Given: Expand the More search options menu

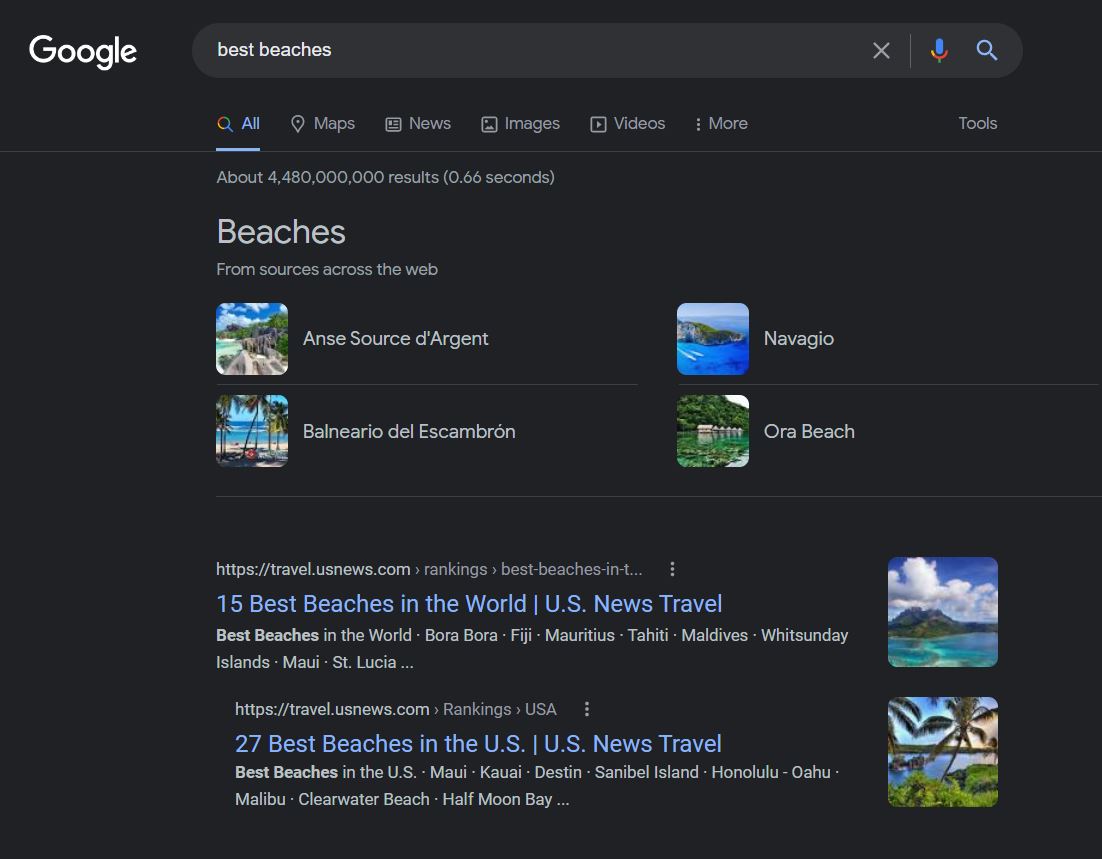Looking at the screenshot, I should pos(721,124).
